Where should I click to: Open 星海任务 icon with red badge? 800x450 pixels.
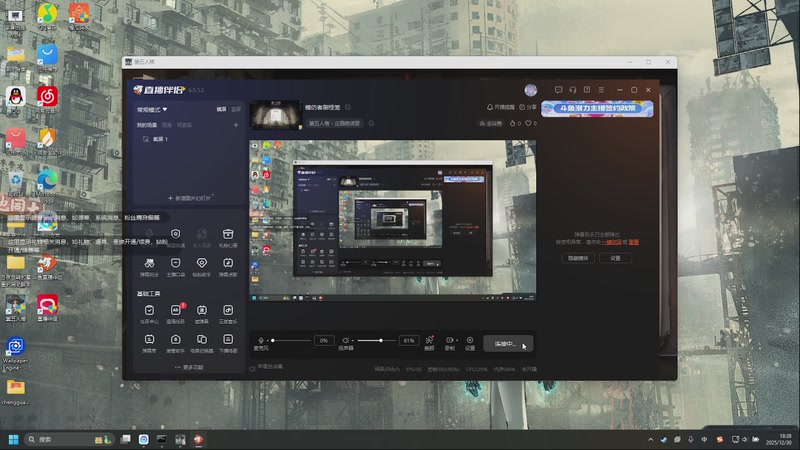point(176,310)
